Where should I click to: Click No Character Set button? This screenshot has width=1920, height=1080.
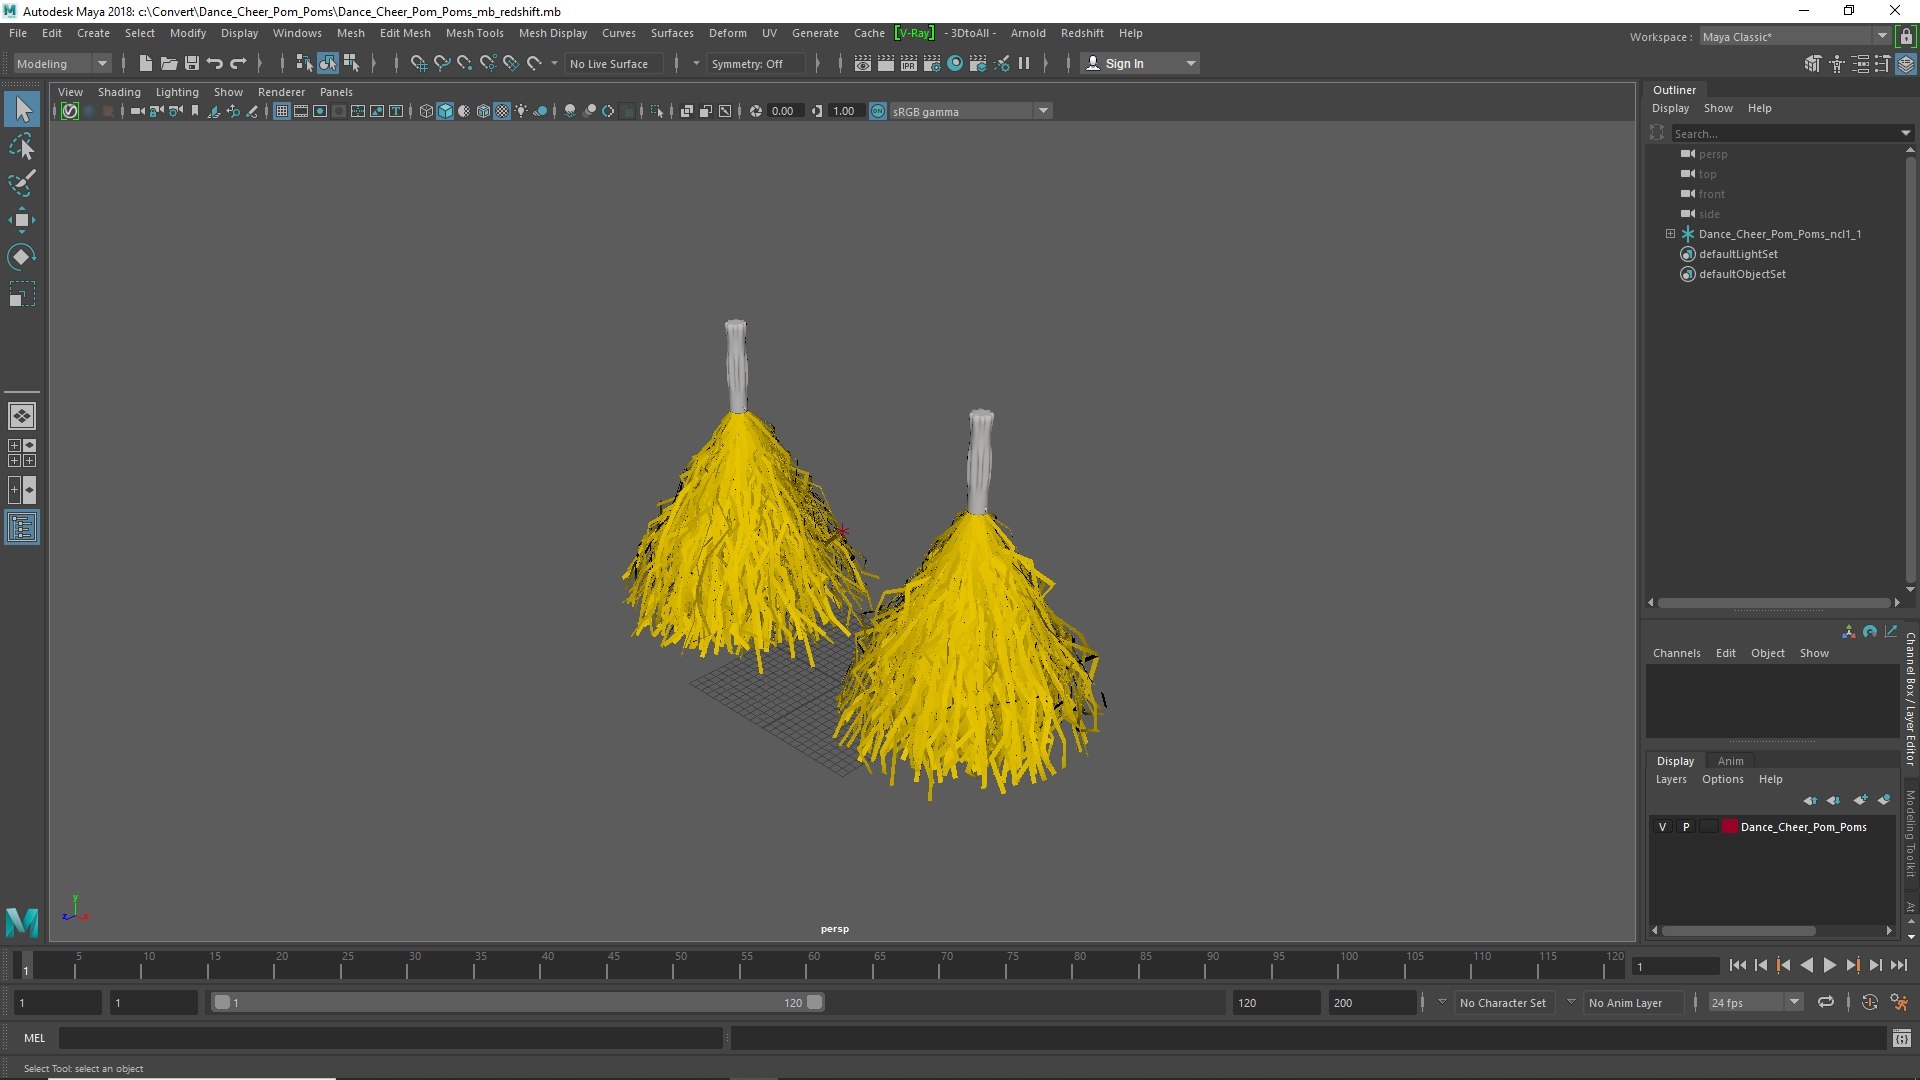1502,1002
